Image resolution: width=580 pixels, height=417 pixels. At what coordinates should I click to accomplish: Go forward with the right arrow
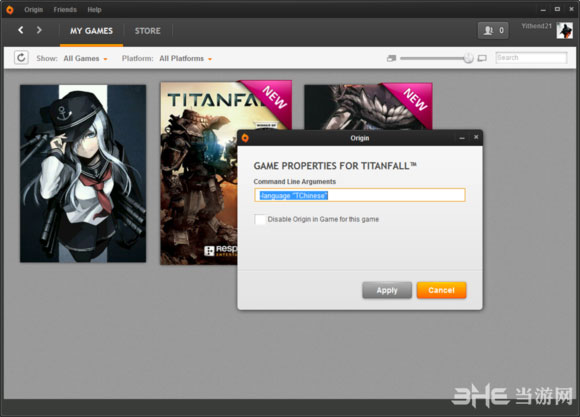click(39, 30)
